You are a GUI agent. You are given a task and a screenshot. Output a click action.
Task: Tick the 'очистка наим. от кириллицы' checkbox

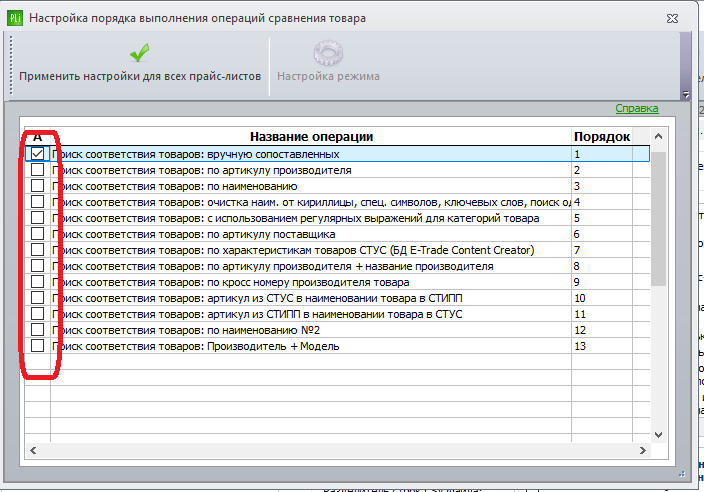37,202
